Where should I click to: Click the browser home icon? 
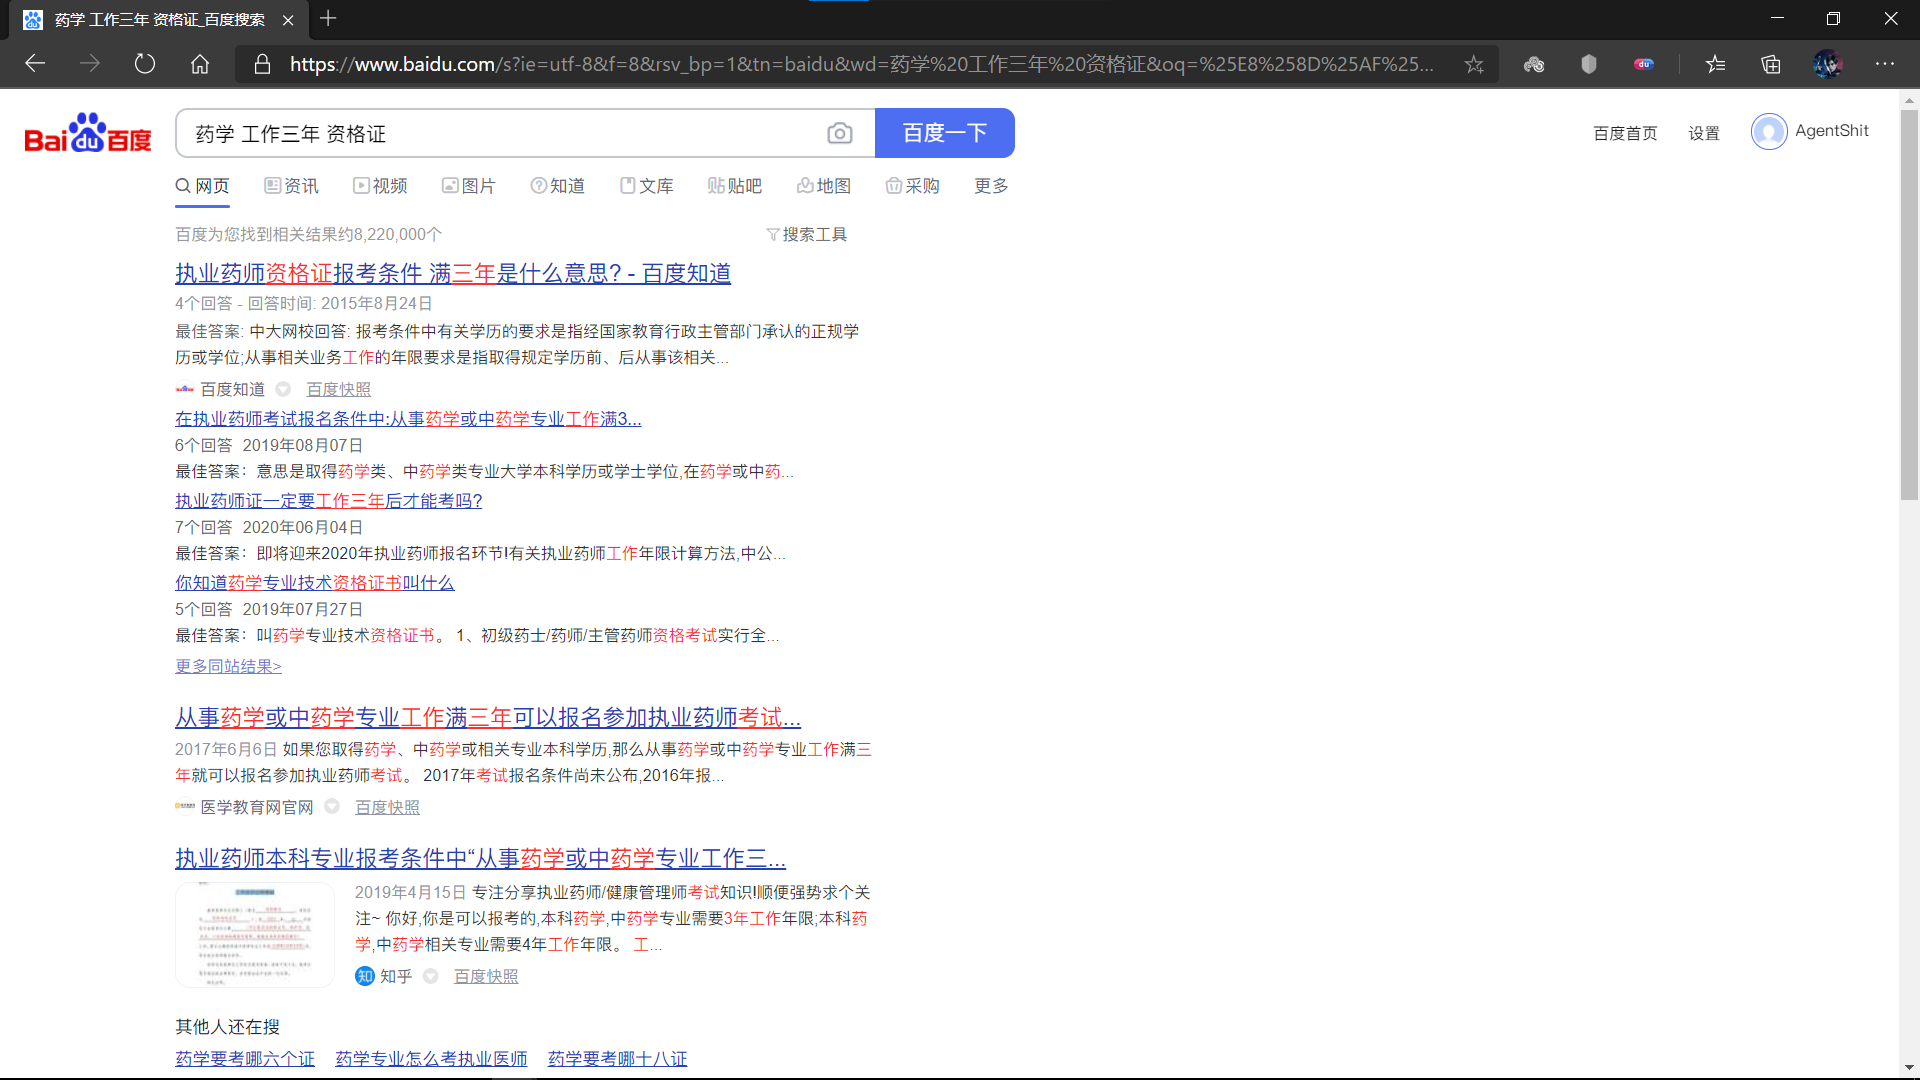point(200,64)
